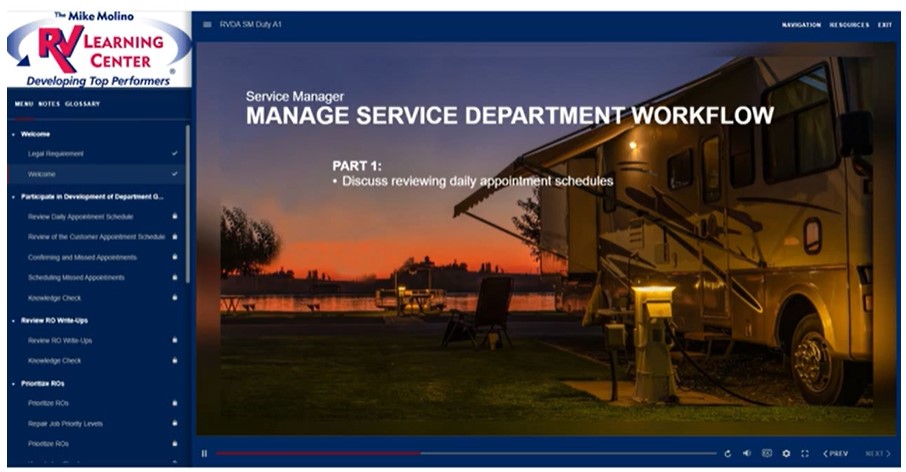Click lock icon beside Review Daily Appointment Schedule
This screenshot has height=472, width=906.
click(x=174, y=216)
